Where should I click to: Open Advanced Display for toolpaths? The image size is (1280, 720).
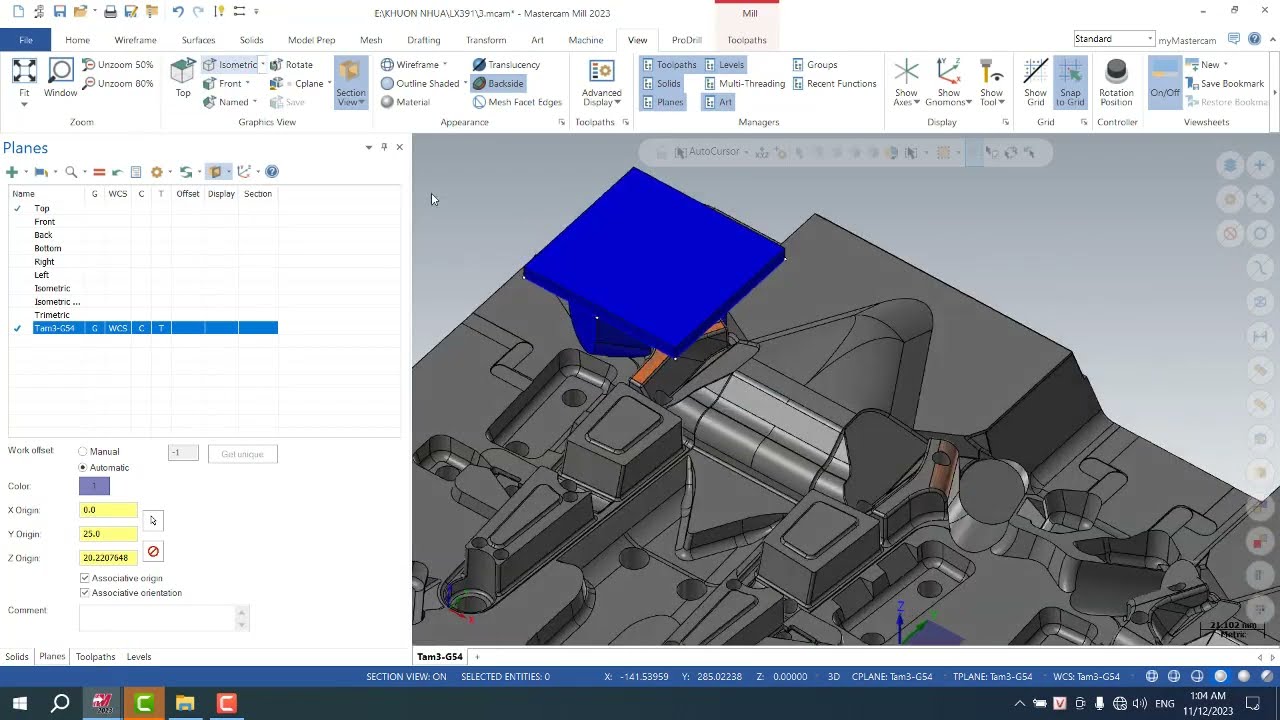click(x=601, y=82)
